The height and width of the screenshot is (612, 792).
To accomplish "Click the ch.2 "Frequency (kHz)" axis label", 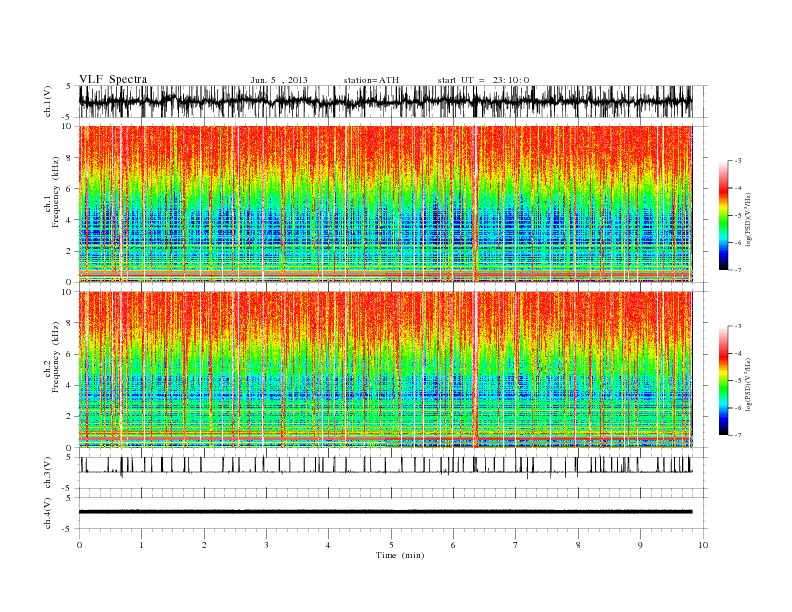I will click(x=56, y=358).
